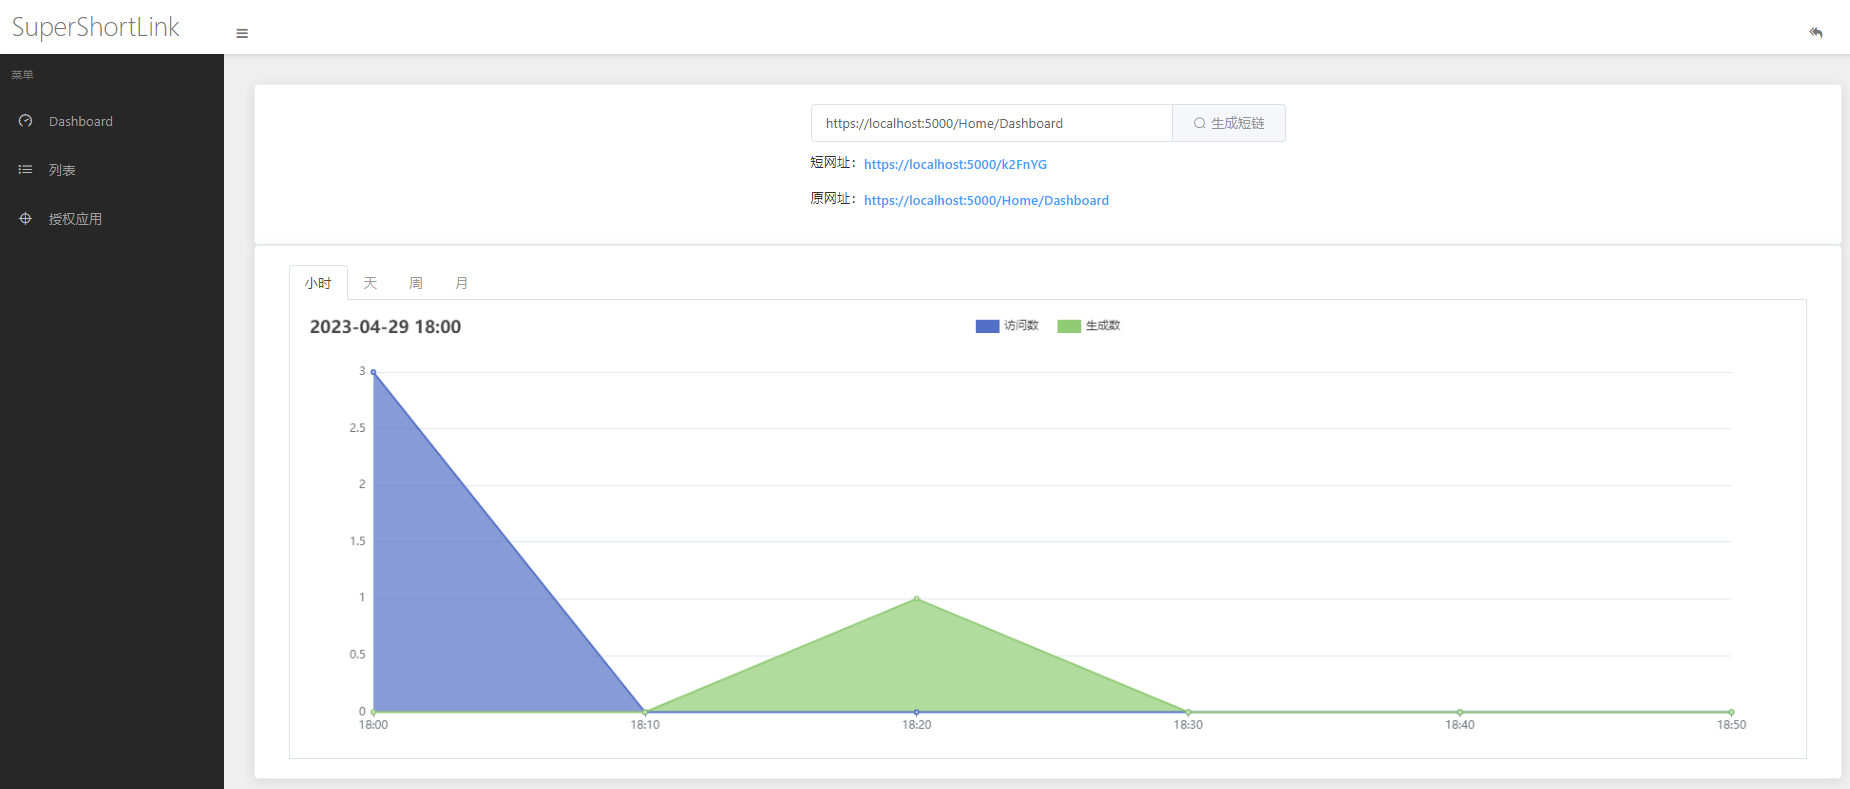
Task: Click the 菜单 sidebar heading
Action: [x=22, y=75]
